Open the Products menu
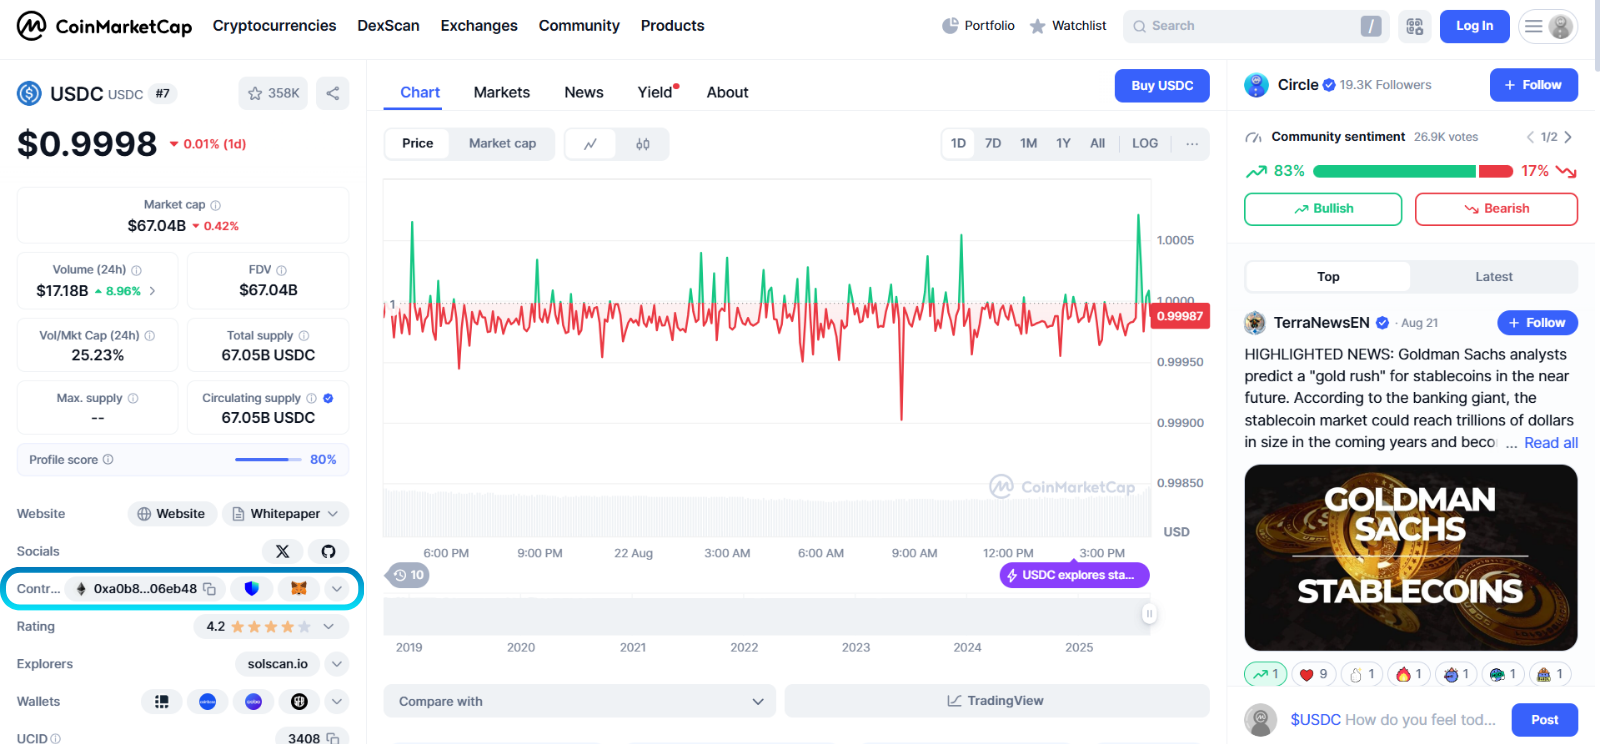Image resolution: width=1600 pixels, height=744 pixels. (672, 26)
